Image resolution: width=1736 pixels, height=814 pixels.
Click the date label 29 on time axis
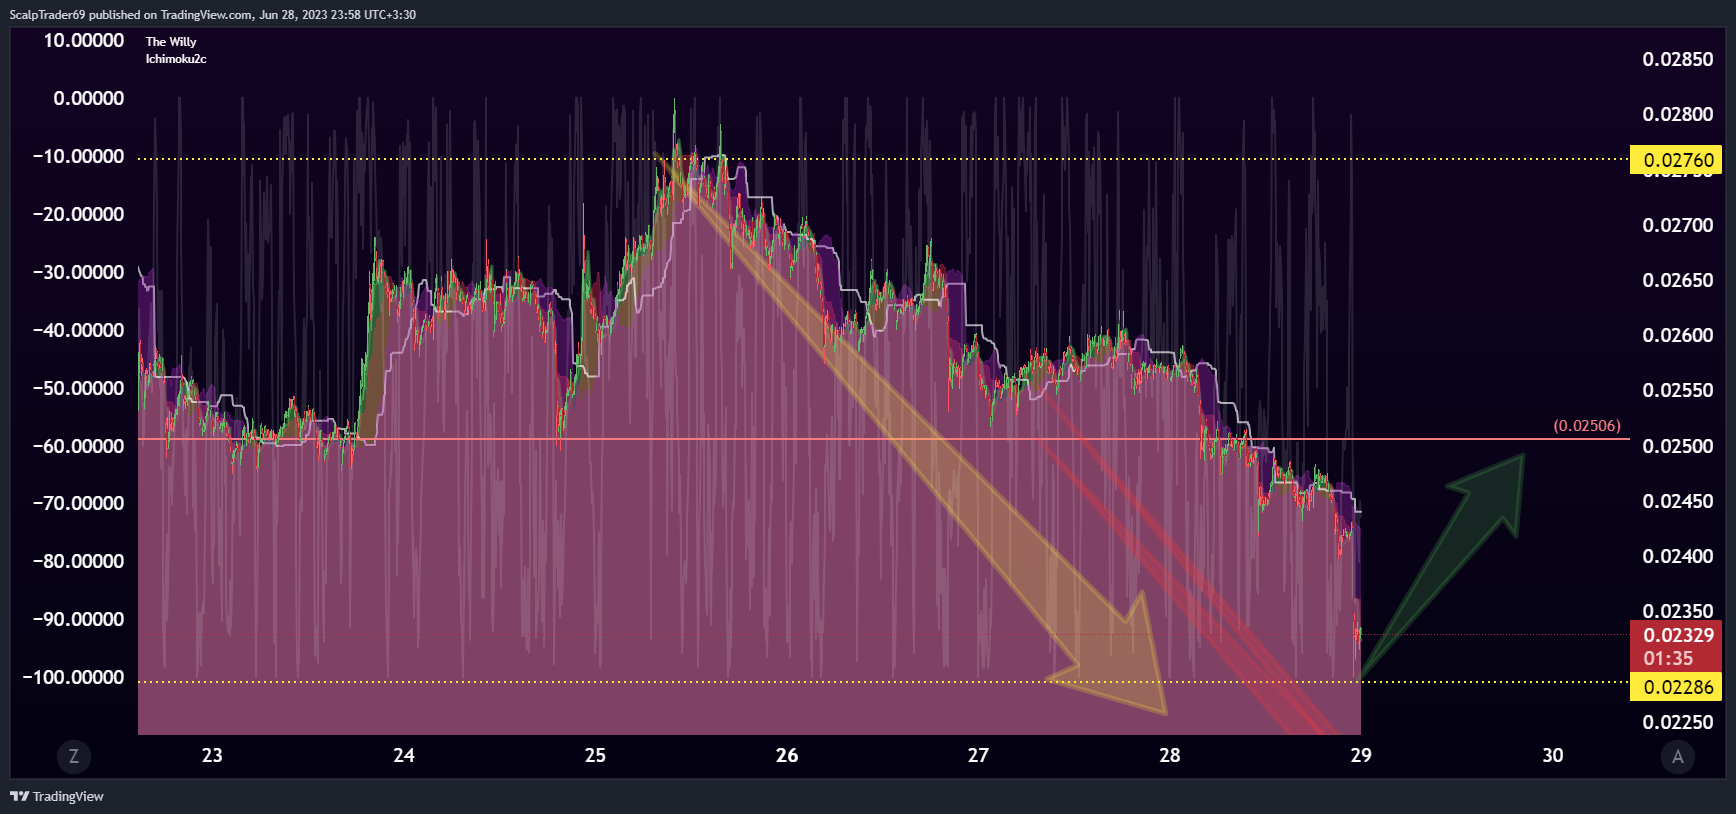(x=1361, y=756)
